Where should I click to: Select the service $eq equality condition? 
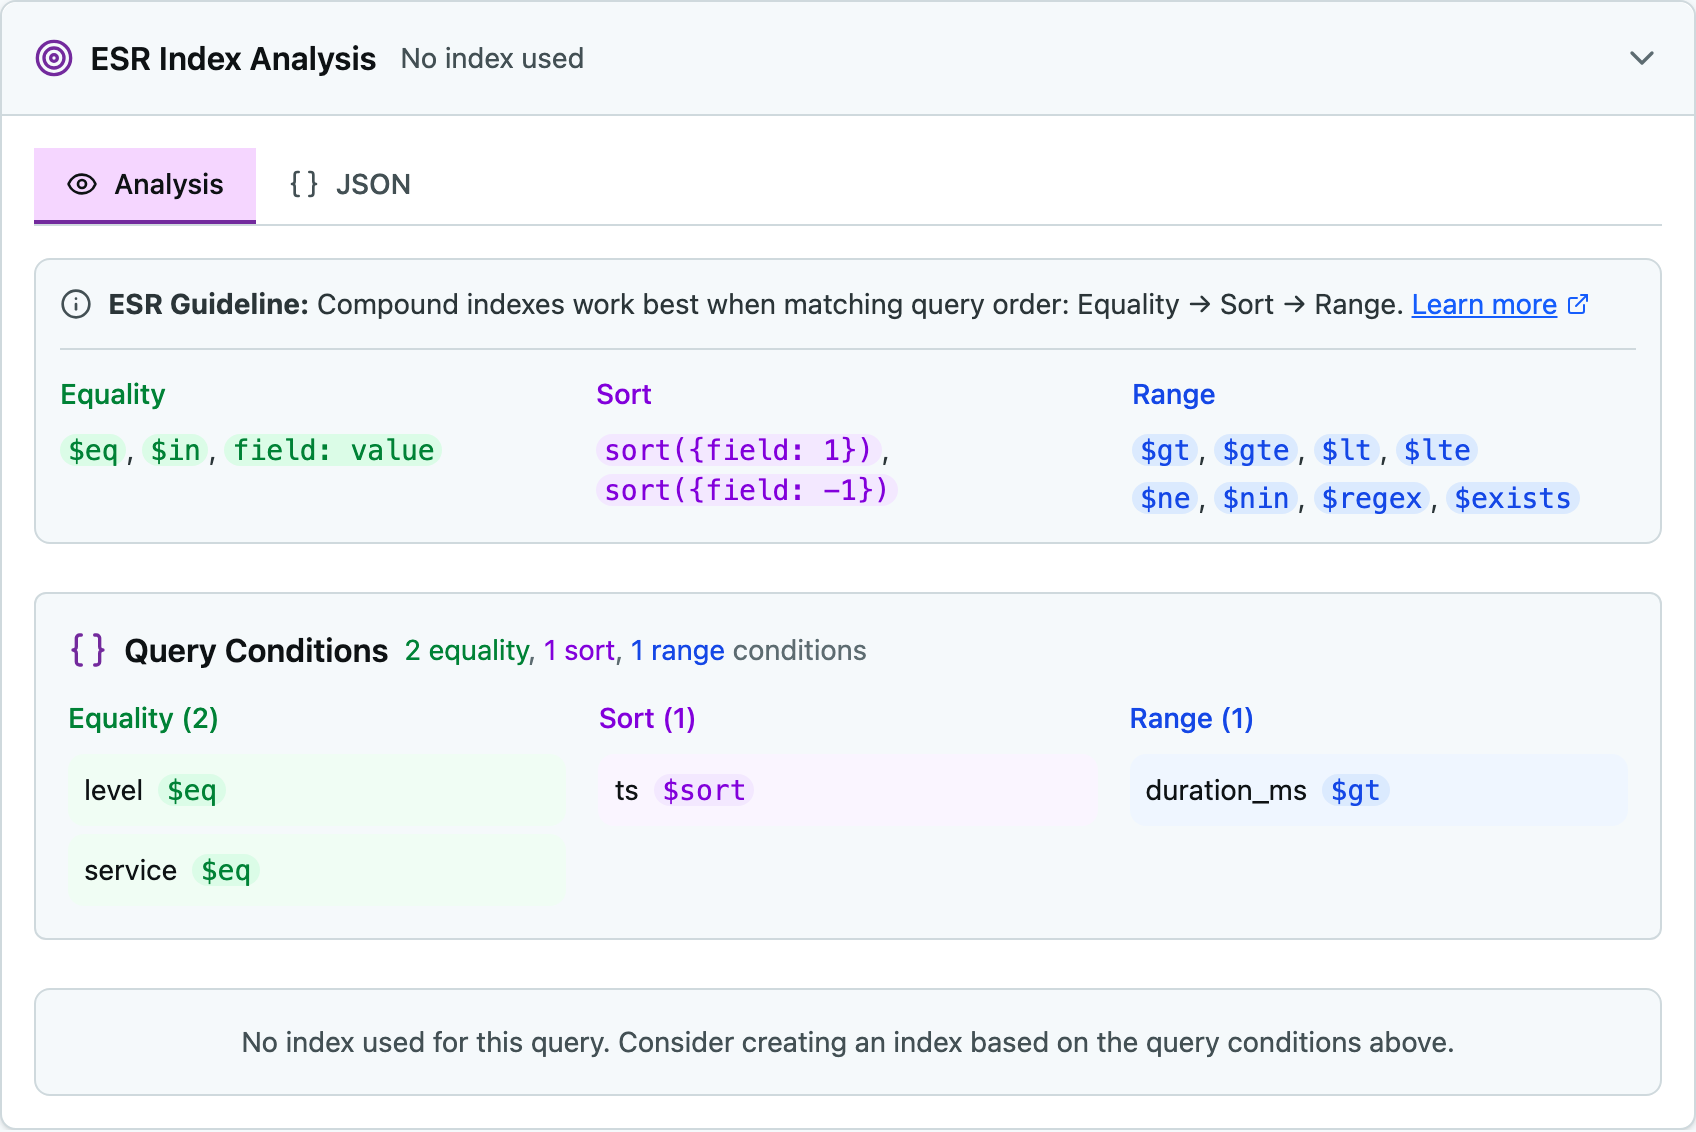click(318, 870)
